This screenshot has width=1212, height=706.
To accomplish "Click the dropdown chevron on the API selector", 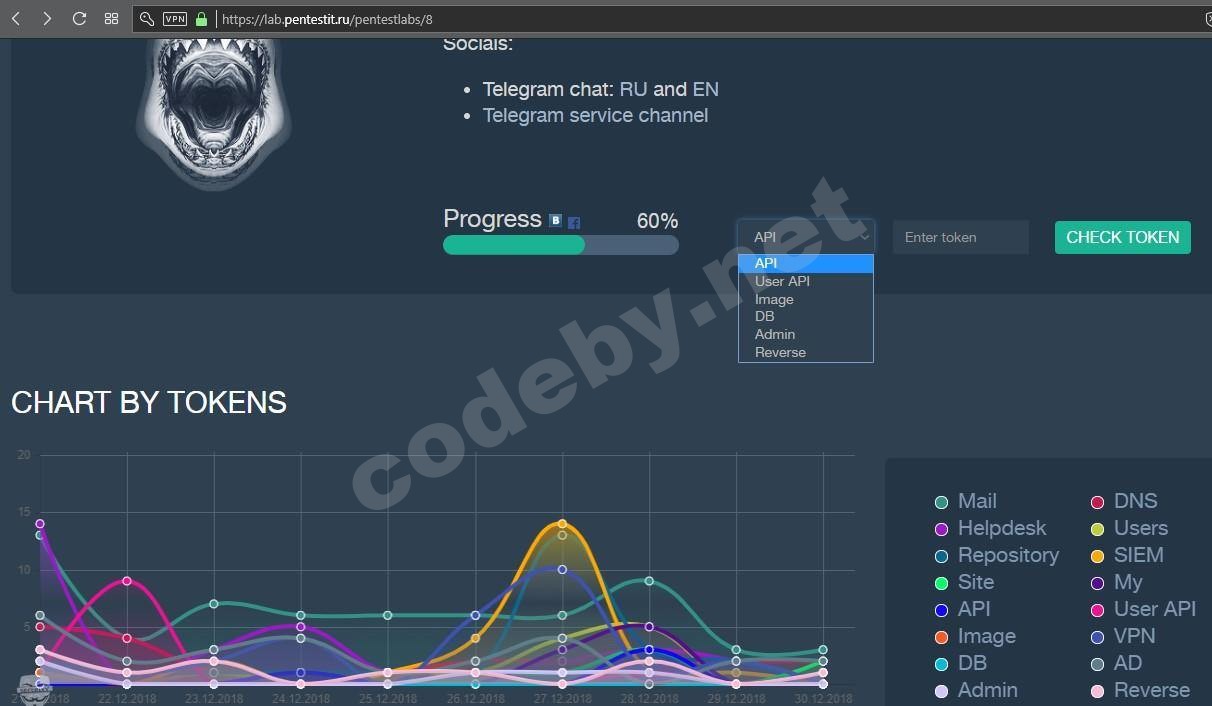I will (x=864, y=237).
